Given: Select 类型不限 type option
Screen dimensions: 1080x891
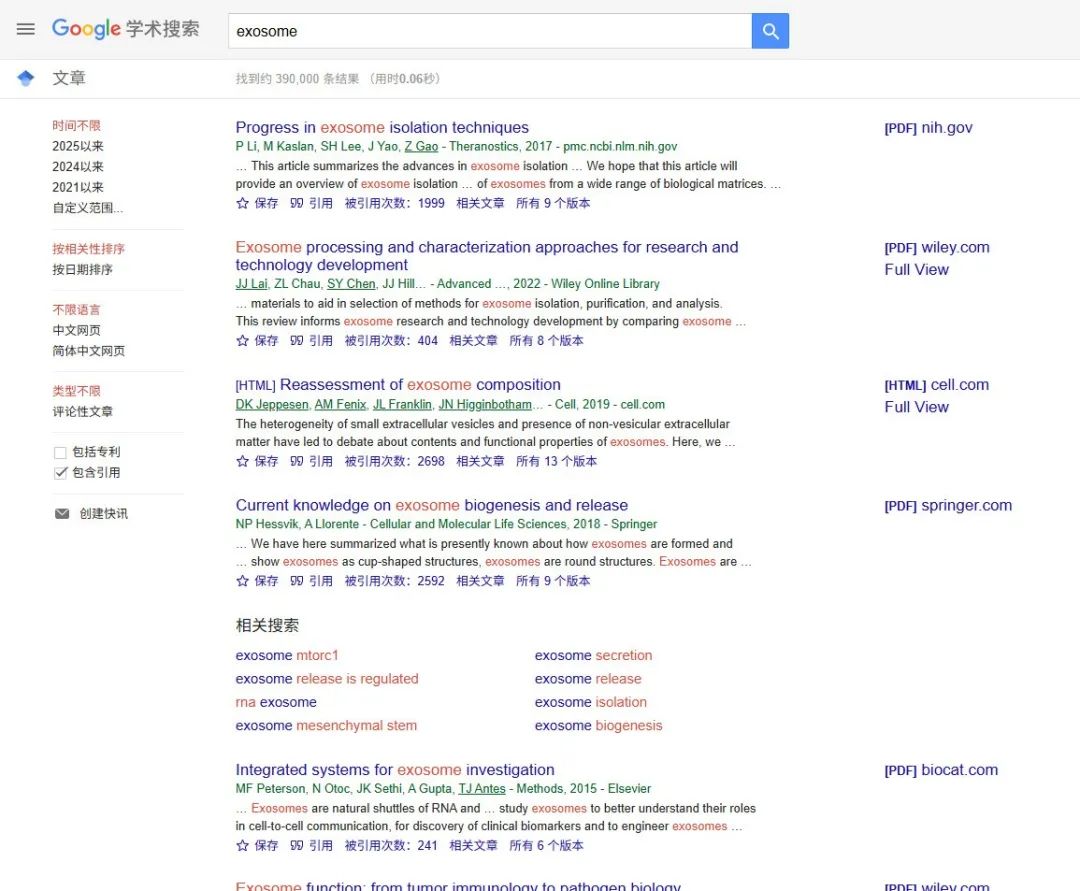Looking at the screenshot, I should click(x=76, y=391).
